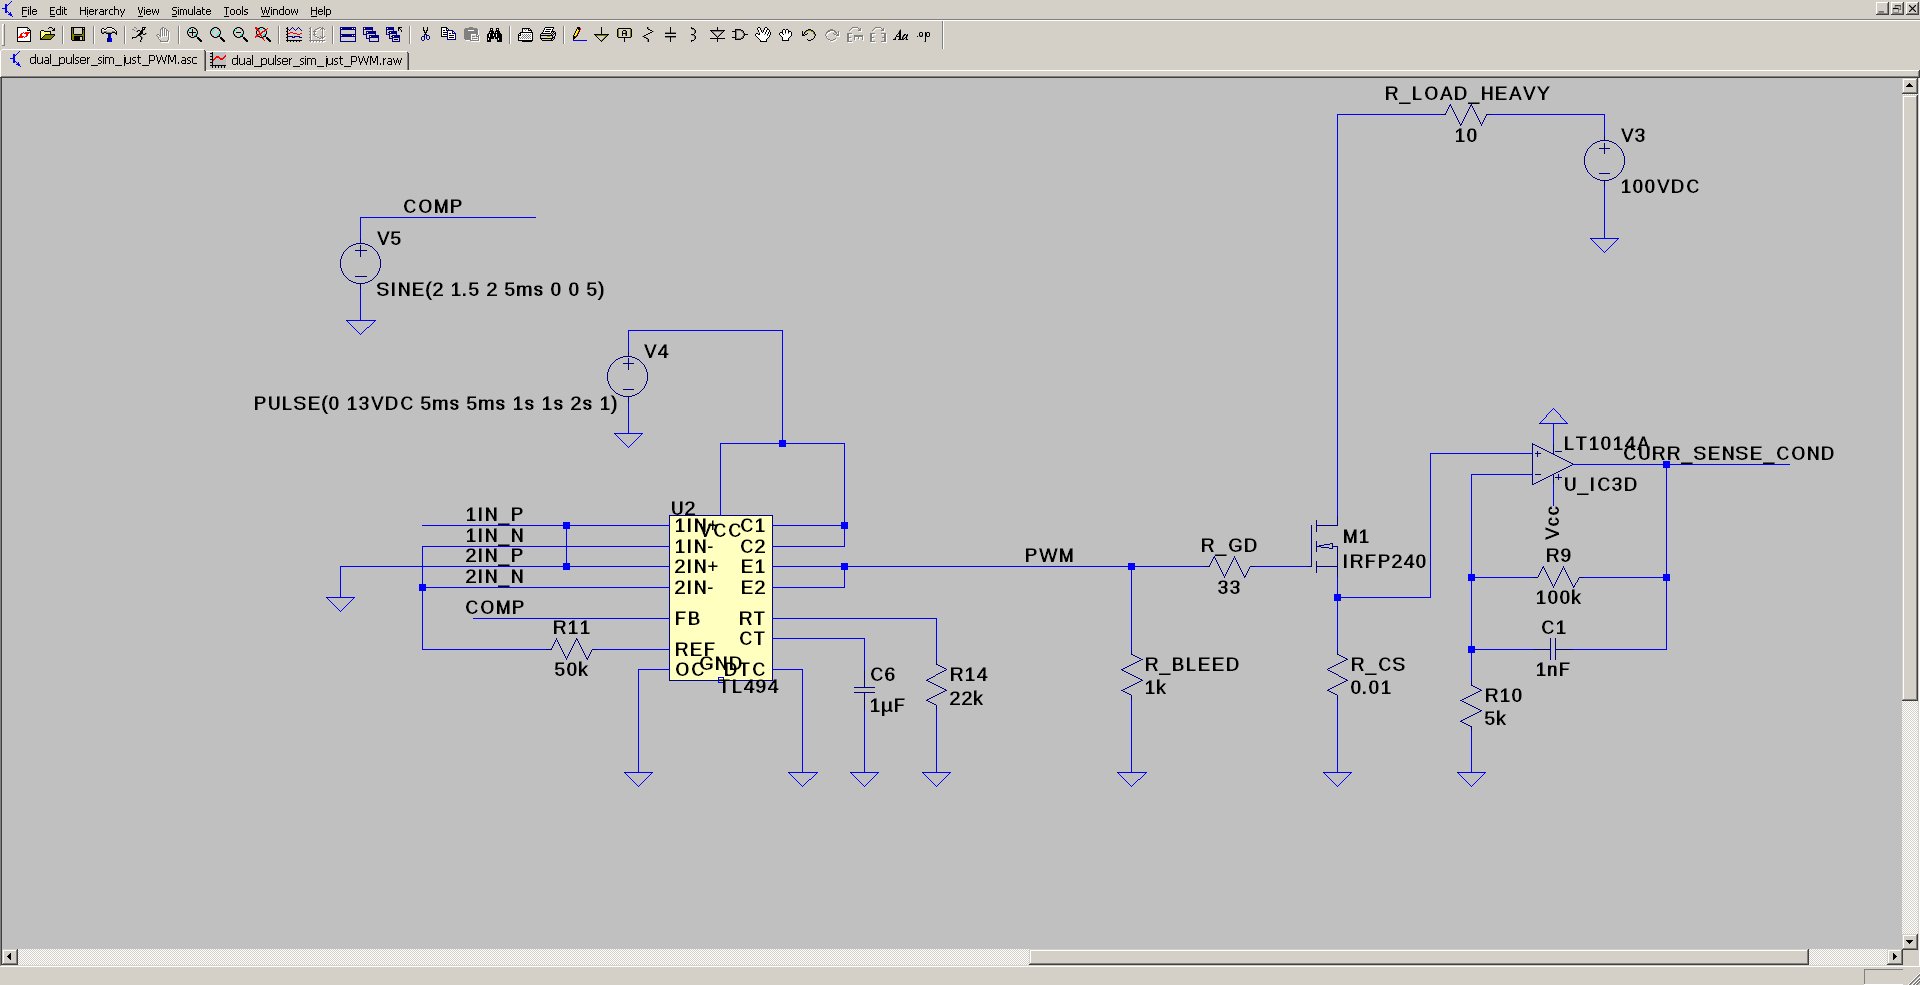Select the Inductor placement tool

coord(692,35)
